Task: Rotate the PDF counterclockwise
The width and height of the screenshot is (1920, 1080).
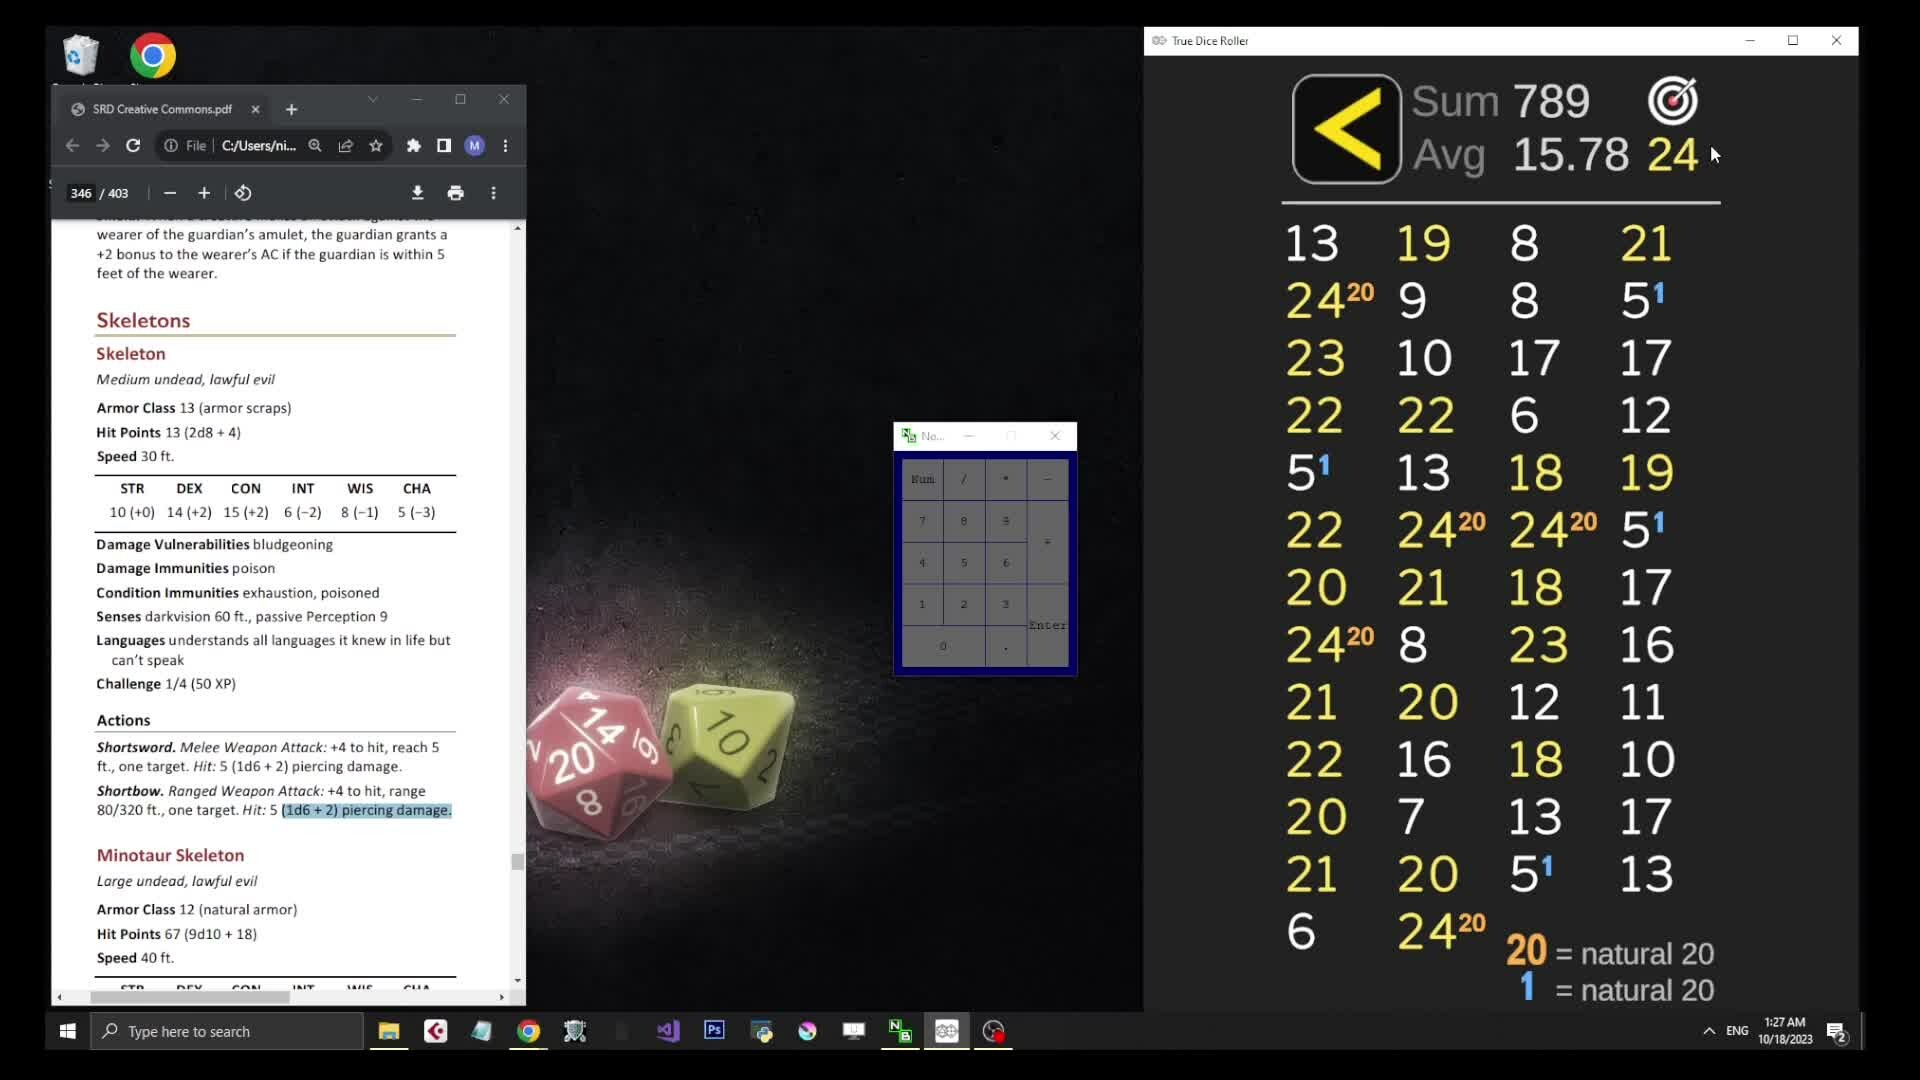Action: 243,193
